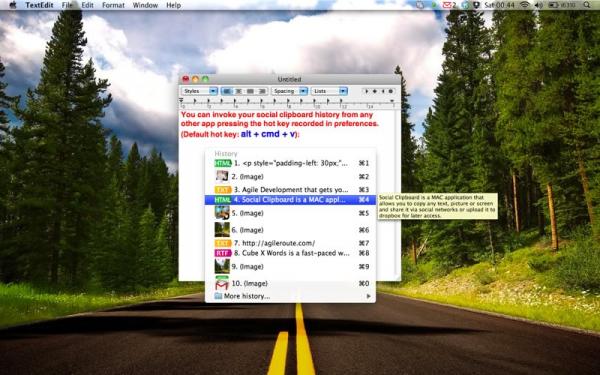This screenshot has height=375, width=600.
Task: Open the Styles dropdown in the toolbar
Action: tap(199, 91)
